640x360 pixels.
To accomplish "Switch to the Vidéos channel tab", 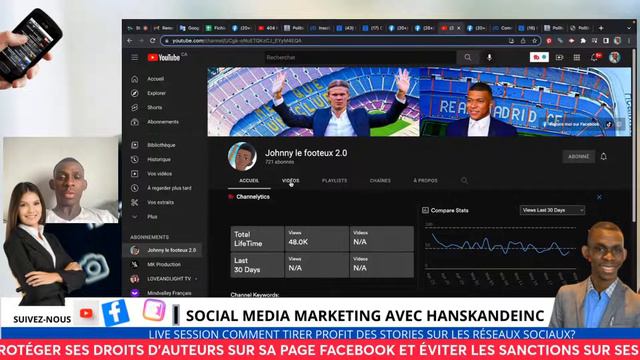I will coord(291,180).
